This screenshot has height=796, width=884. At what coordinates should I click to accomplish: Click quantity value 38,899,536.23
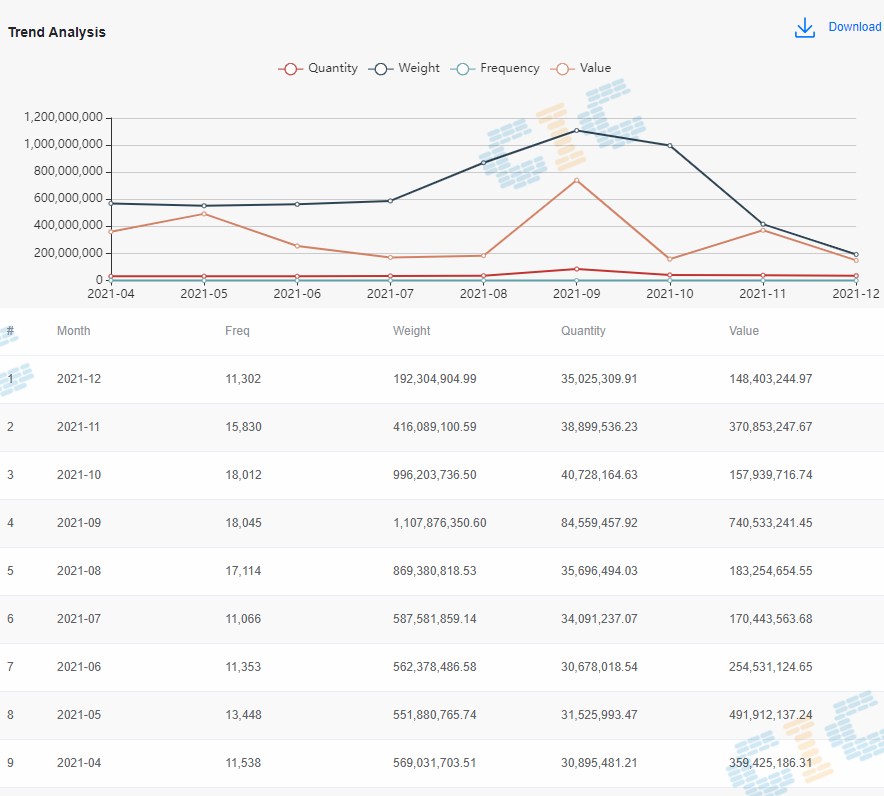[x=599, y=427]
